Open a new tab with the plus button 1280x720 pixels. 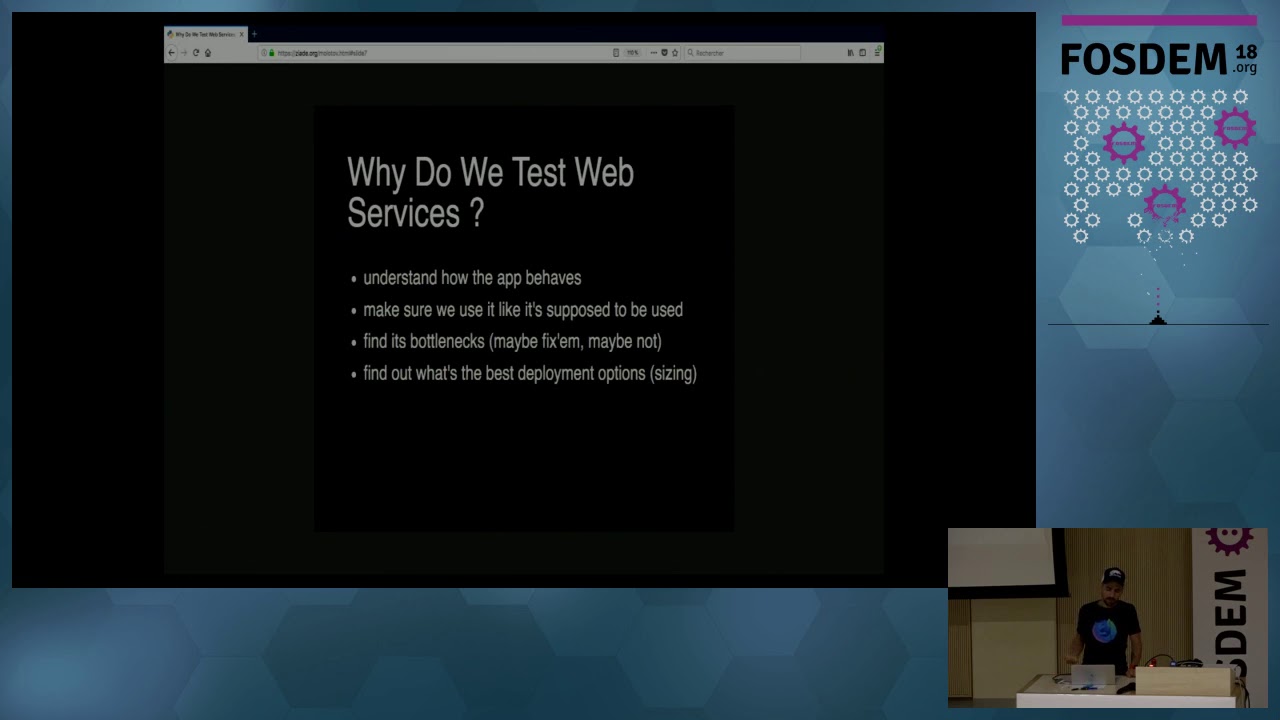tap(254, 34)
